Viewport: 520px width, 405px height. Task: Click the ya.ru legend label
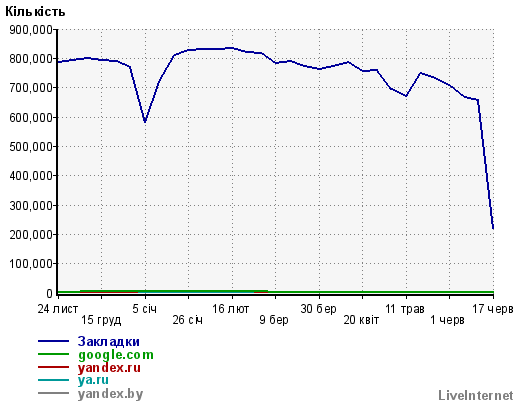click(93, 380)
